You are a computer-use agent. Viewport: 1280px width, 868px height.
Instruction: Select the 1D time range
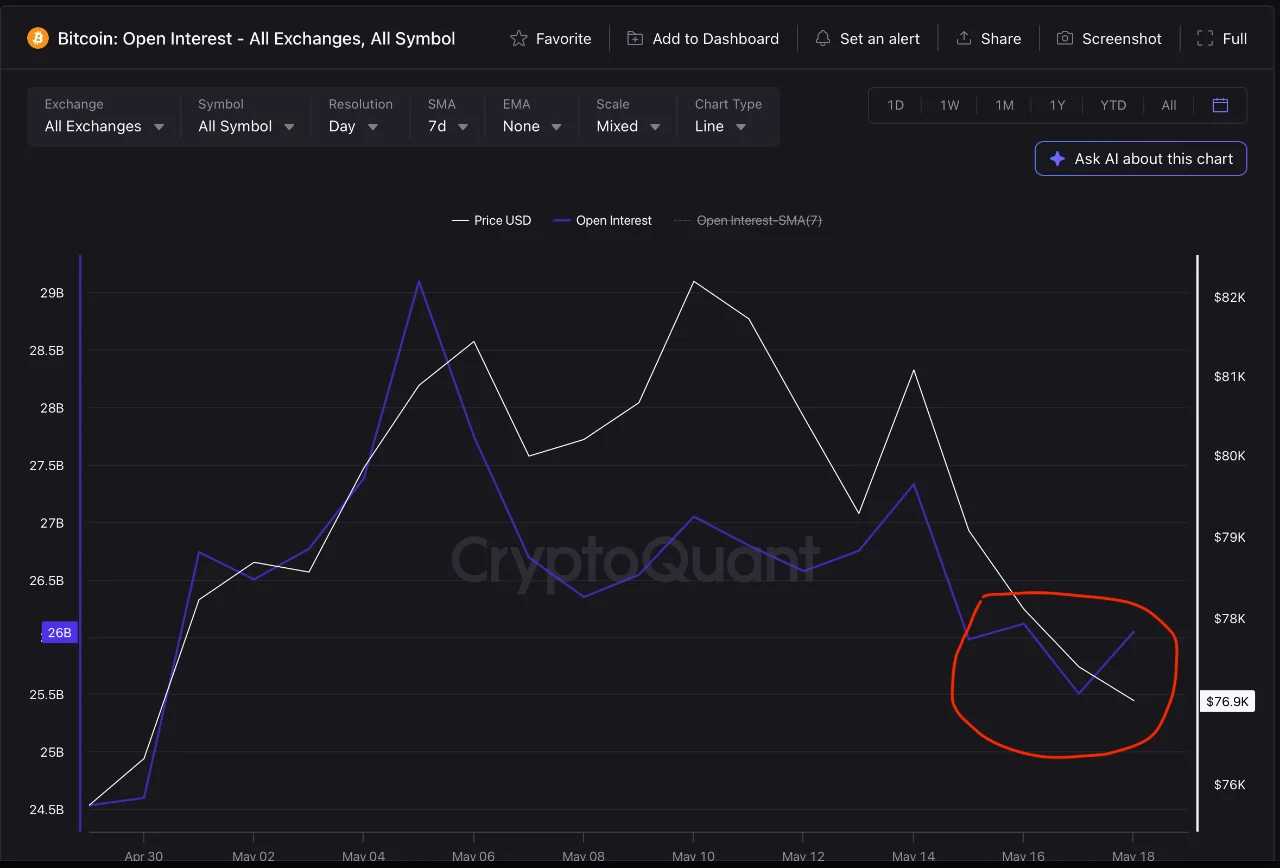point(895,105)
